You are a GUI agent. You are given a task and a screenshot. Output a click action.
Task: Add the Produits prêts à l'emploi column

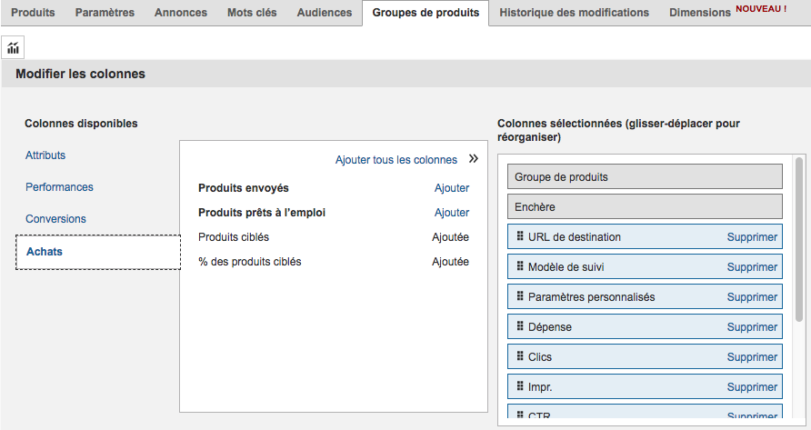pos(451,212)
